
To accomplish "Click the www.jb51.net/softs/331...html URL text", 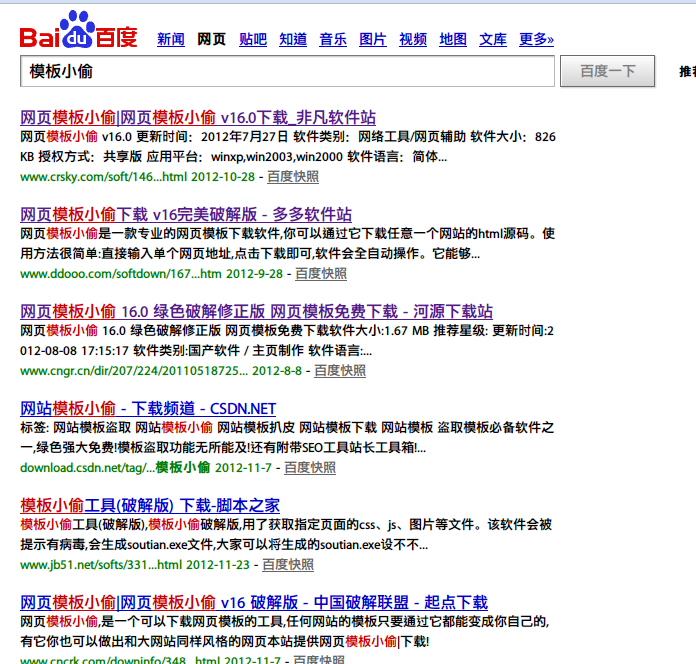I will tap(101, 565).
